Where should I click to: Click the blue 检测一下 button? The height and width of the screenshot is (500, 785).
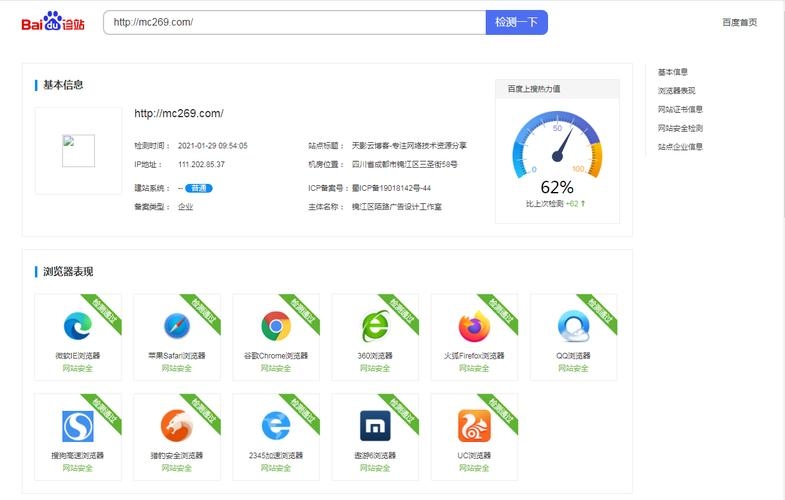point(517,23)
